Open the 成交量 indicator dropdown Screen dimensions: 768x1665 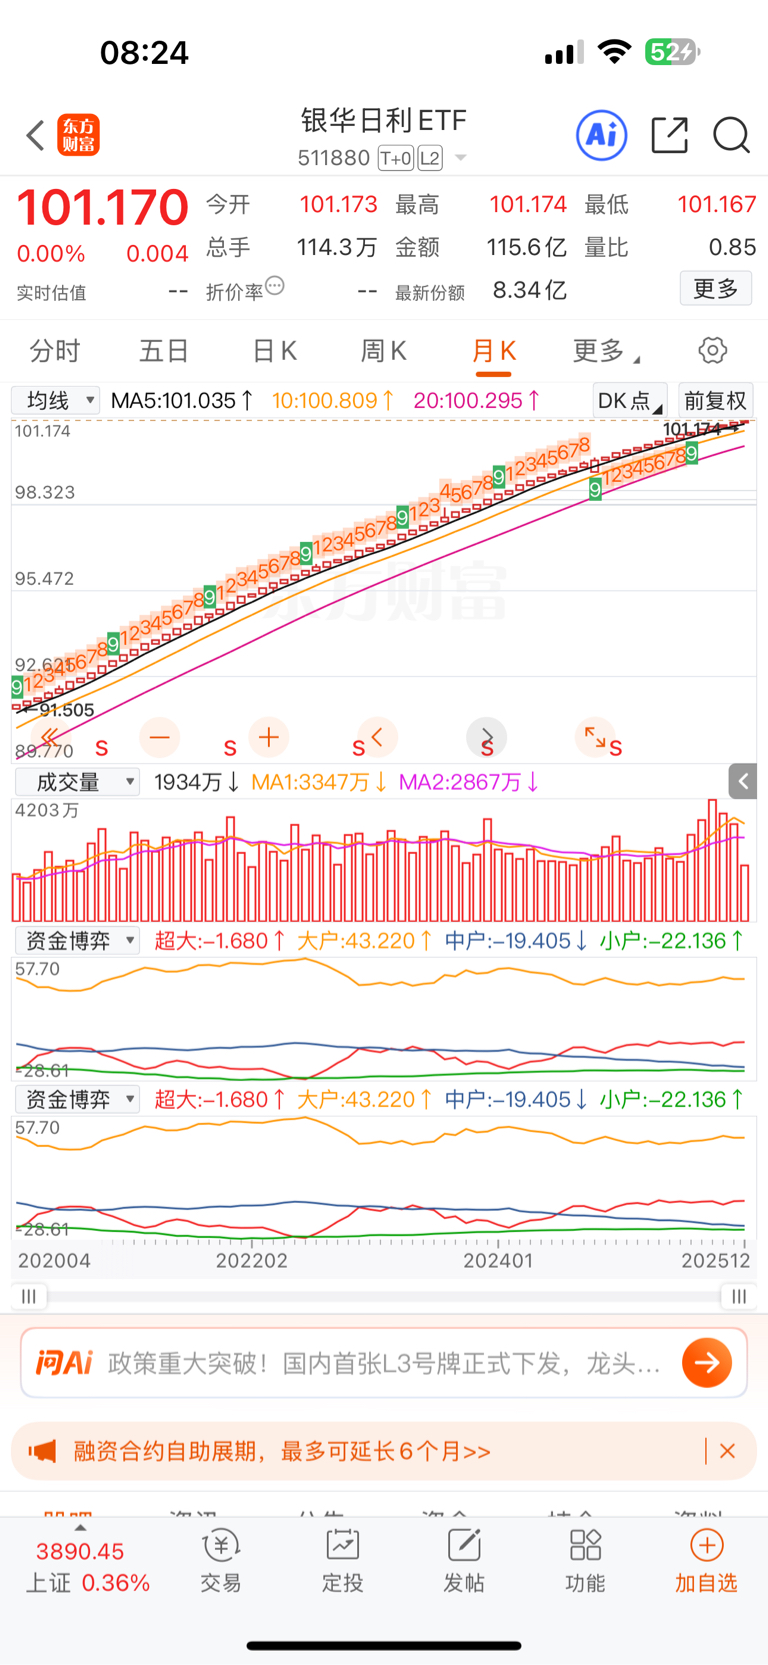pos(77,782)
